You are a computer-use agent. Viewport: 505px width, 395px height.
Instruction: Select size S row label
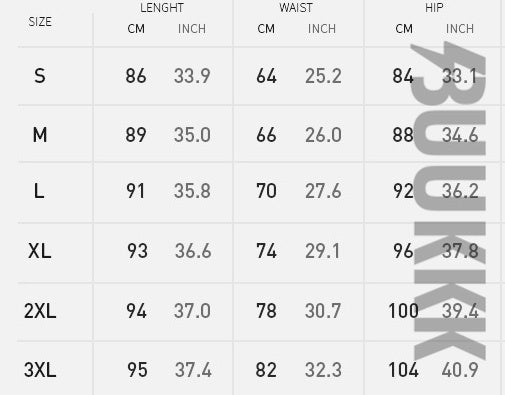(40, 76)
